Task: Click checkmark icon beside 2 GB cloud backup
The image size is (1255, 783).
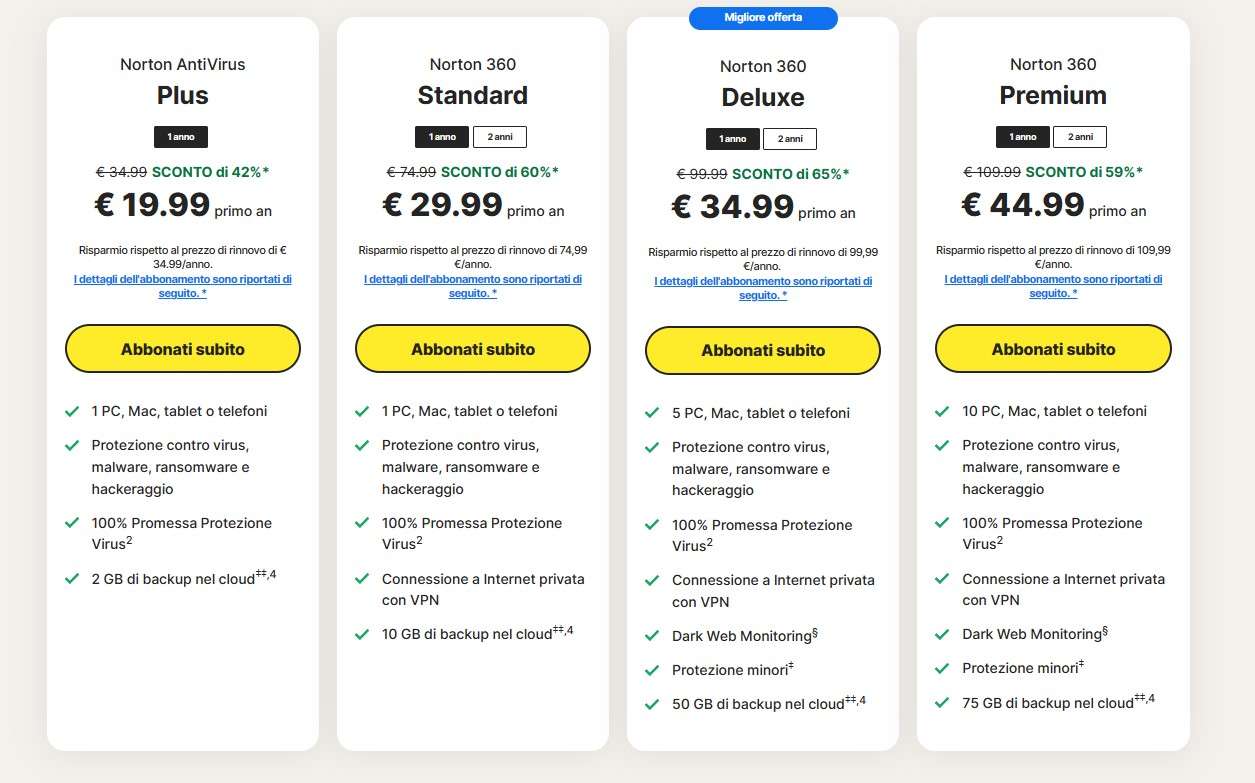Action: pos(72,579)
